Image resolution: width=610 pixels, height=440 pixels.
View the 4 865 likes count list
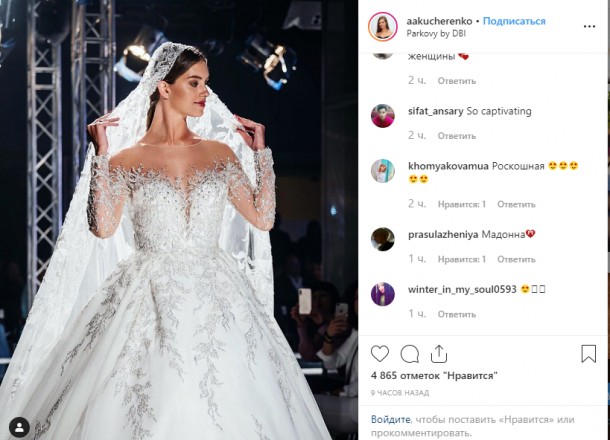[x=434, y=376]
